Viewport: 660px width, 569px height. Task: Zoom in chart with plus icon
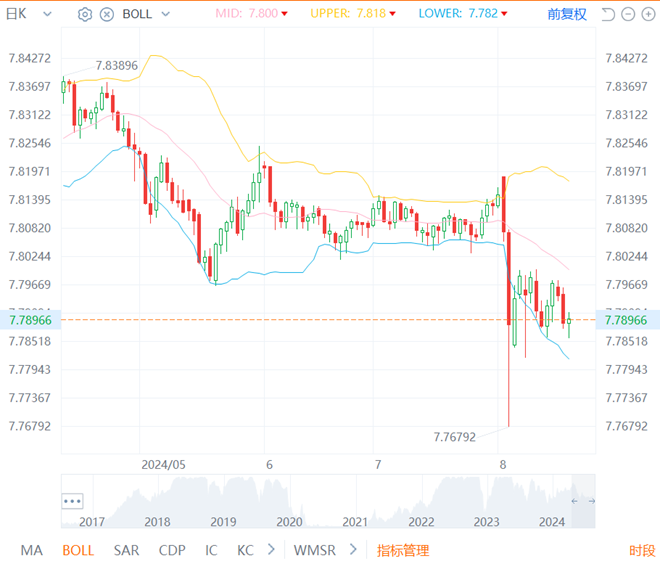click(x=647, y=15)
